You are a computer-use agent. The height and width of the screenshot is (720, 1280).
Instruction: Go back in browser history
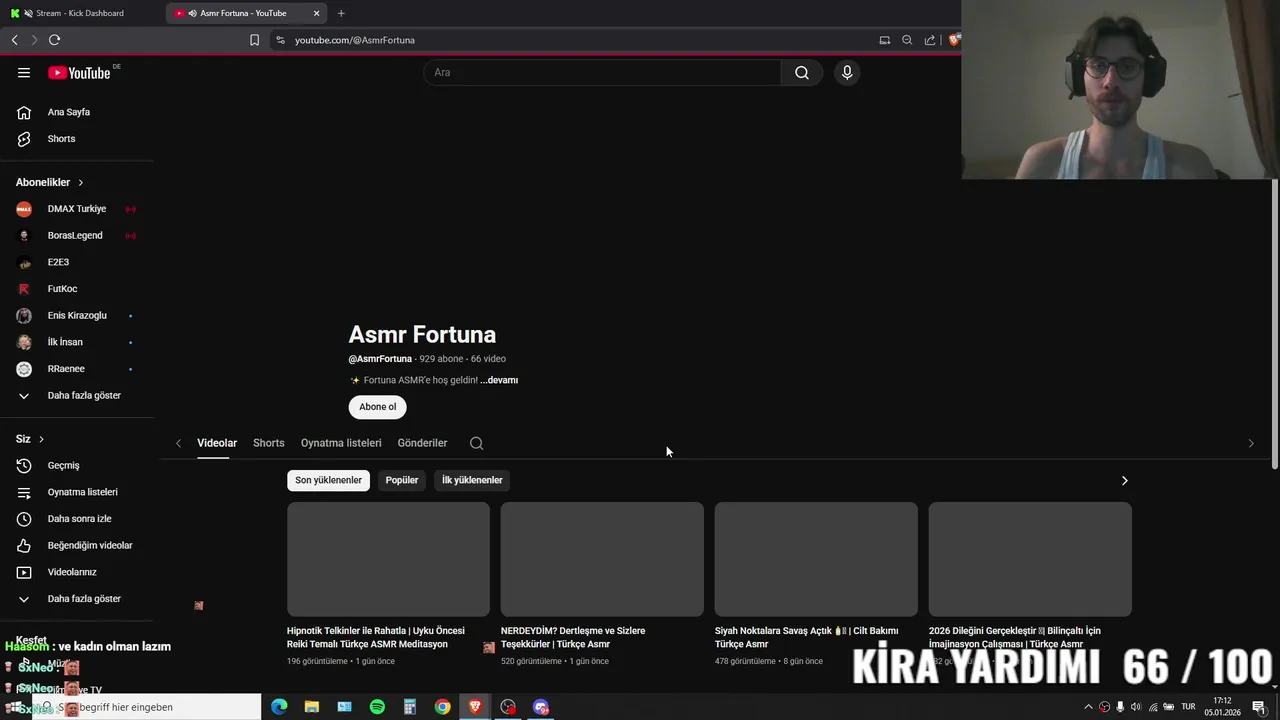[x=14, y=40]
